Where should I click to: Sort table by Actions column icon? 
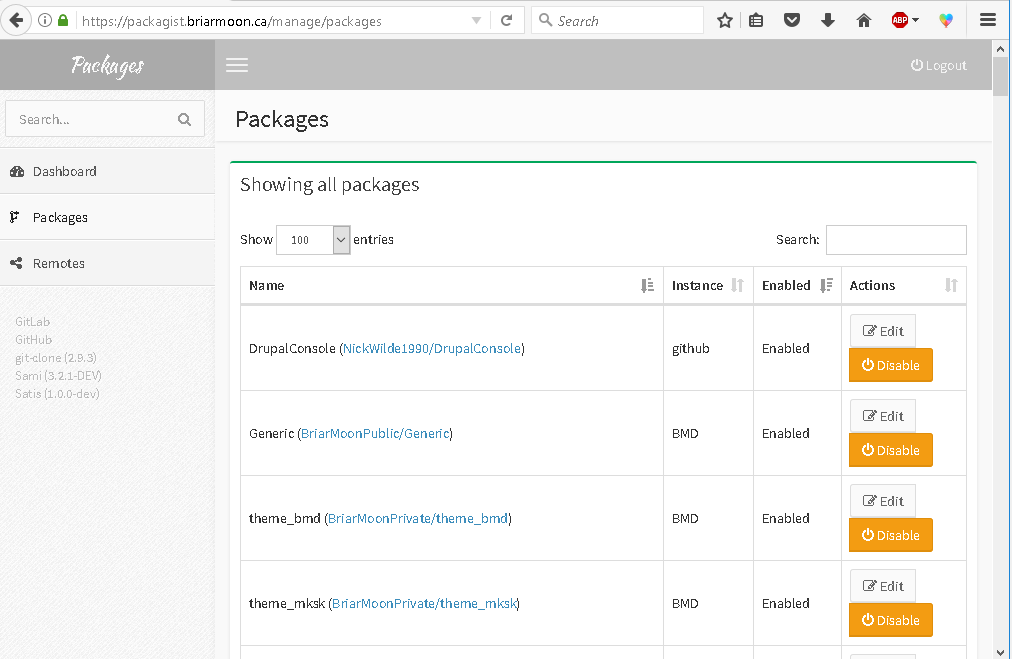point(951,285)
